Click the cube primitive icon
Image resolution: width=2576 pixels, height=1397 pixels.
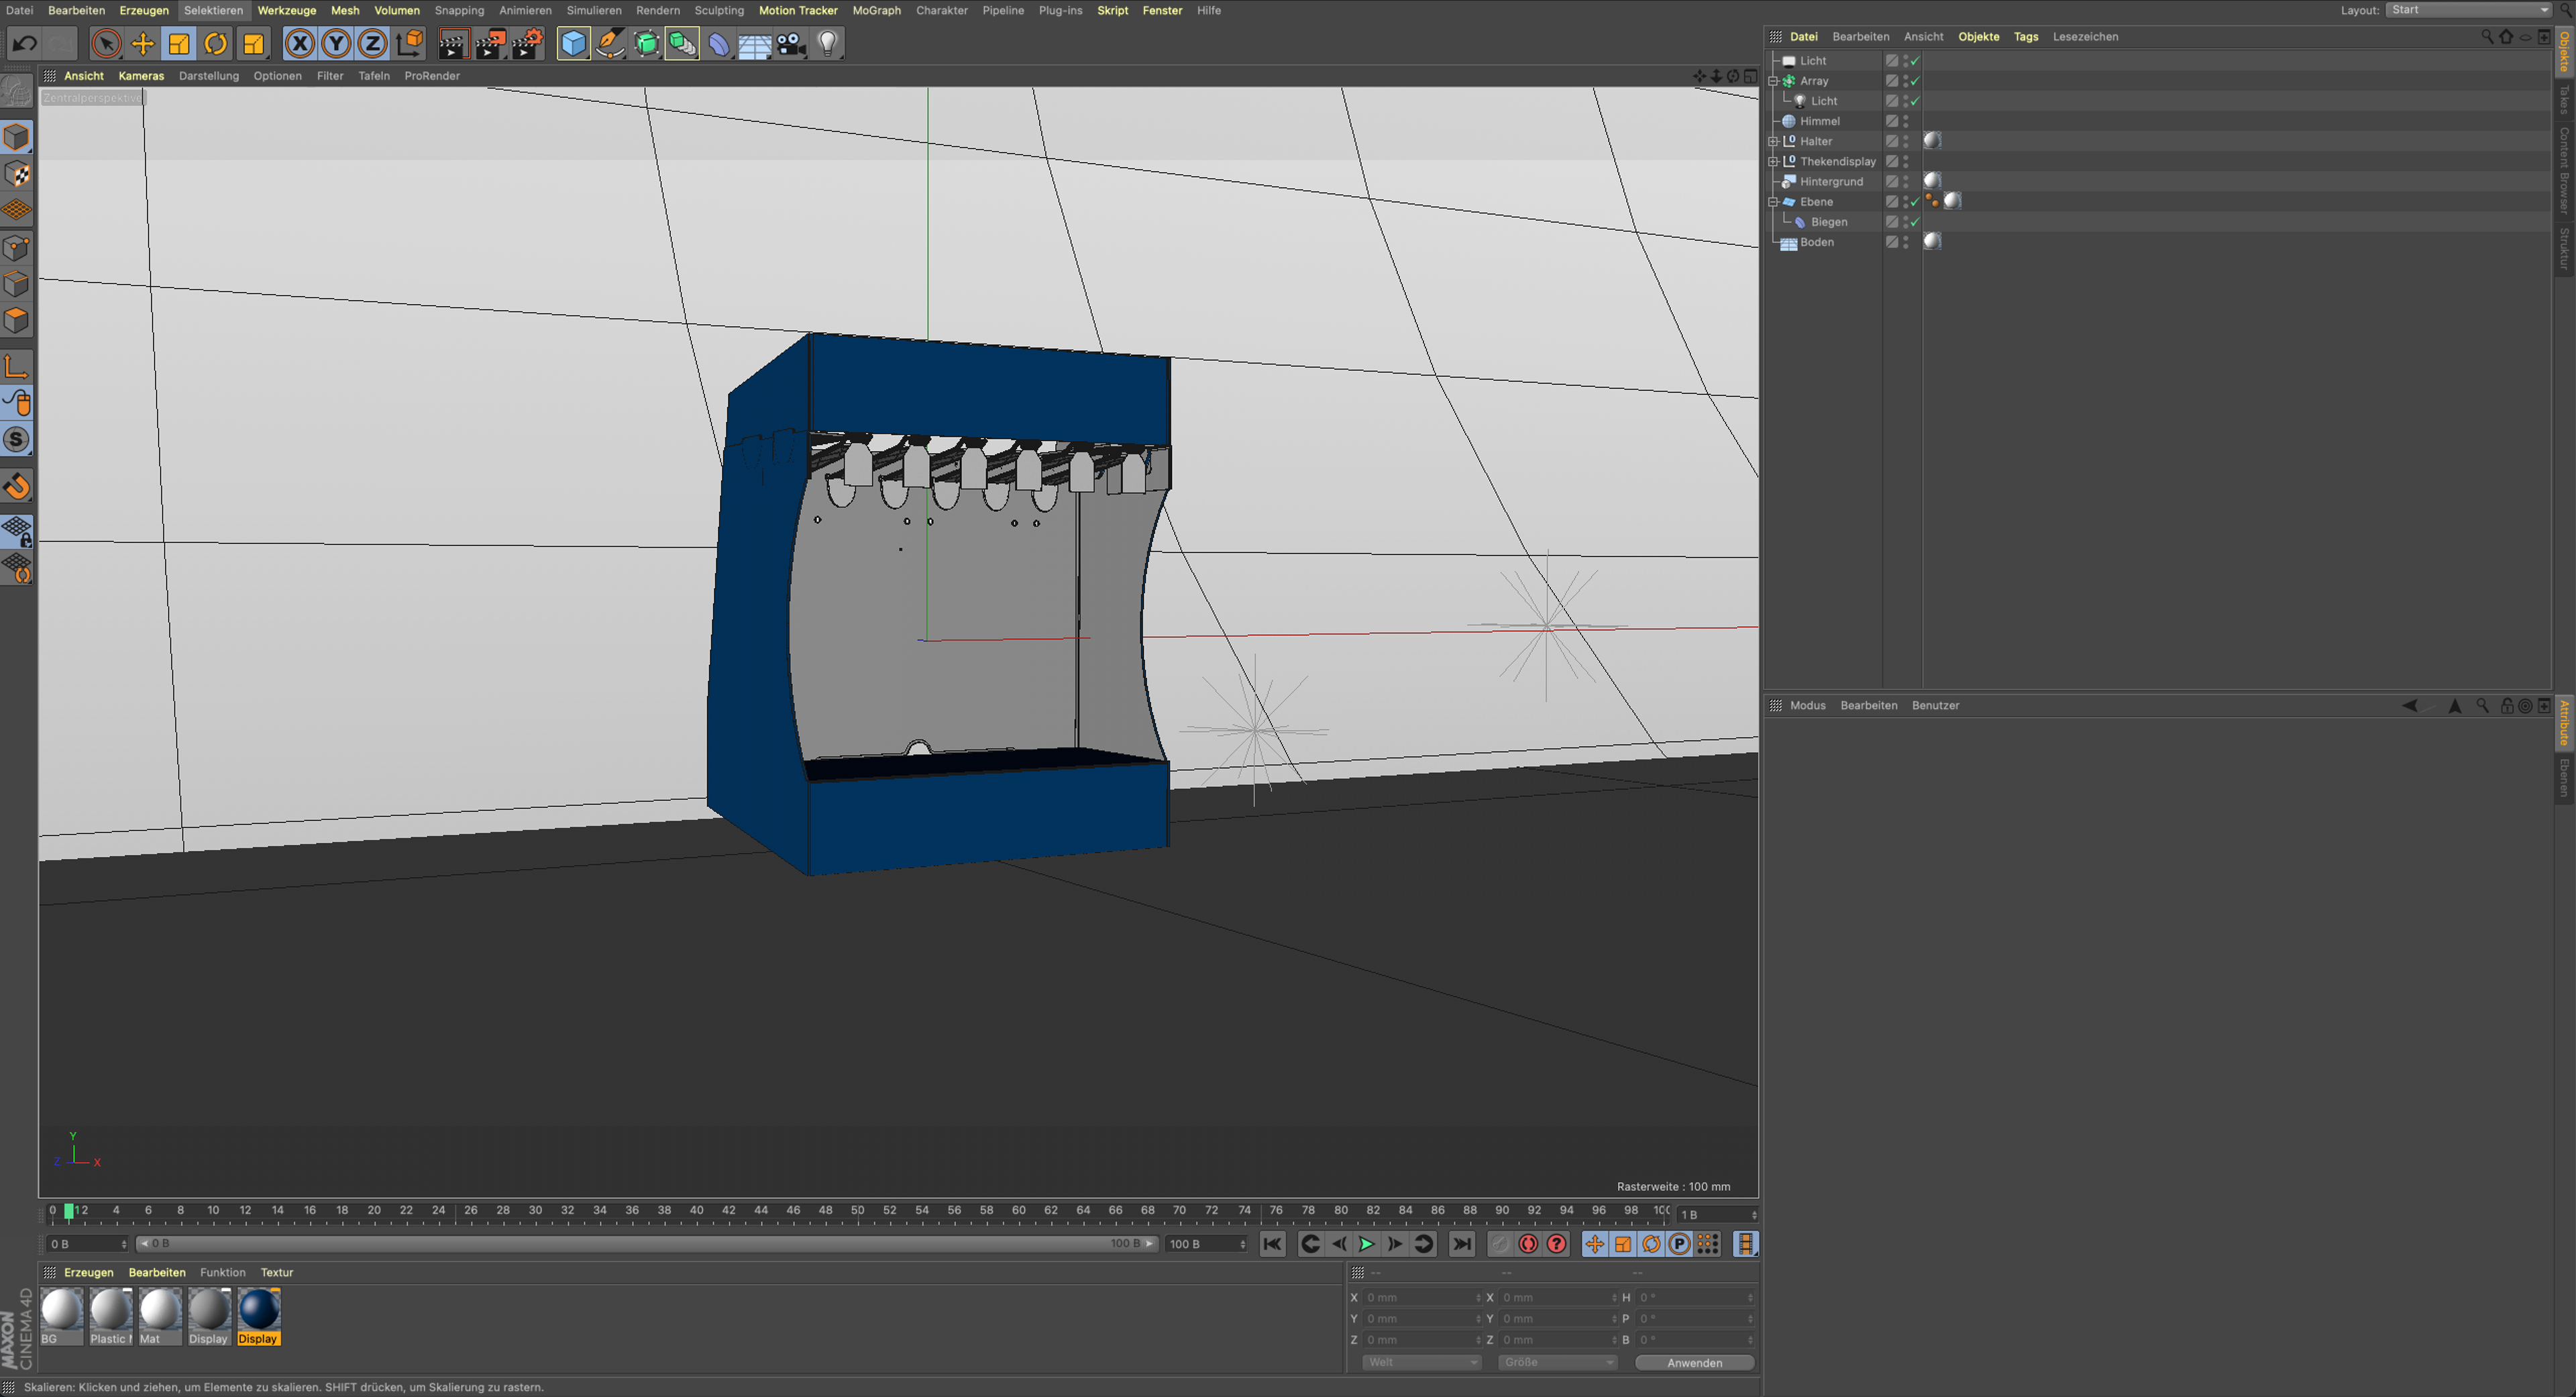click(x=573, y=44)
